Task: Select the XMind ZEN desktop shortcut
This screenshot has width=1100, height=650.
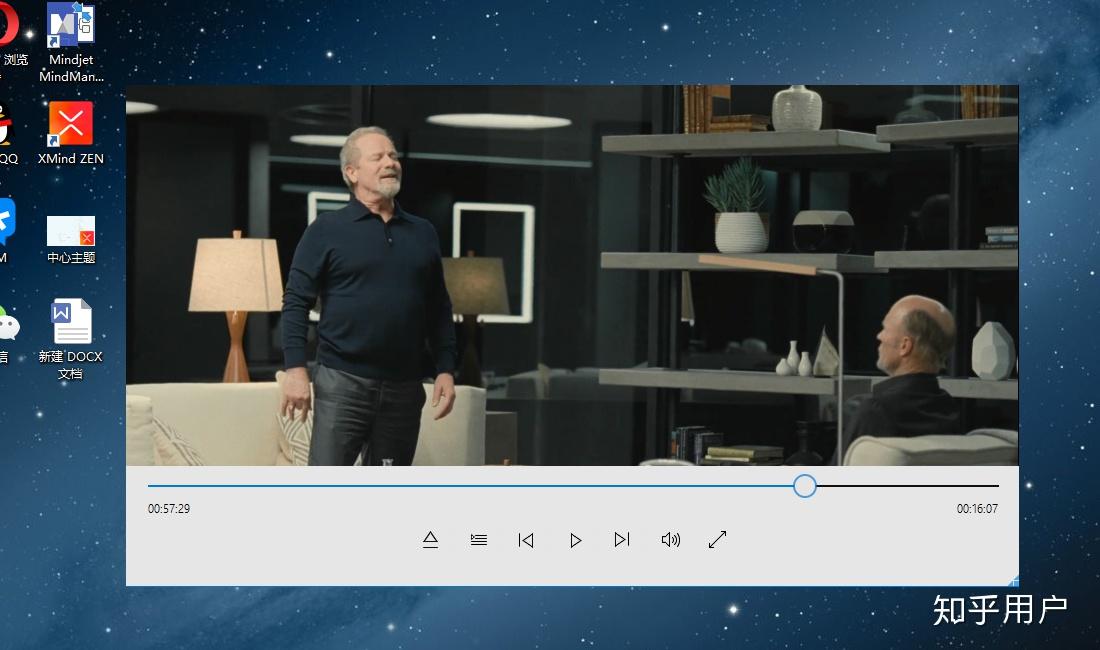Action: click(x=71, y=133)
